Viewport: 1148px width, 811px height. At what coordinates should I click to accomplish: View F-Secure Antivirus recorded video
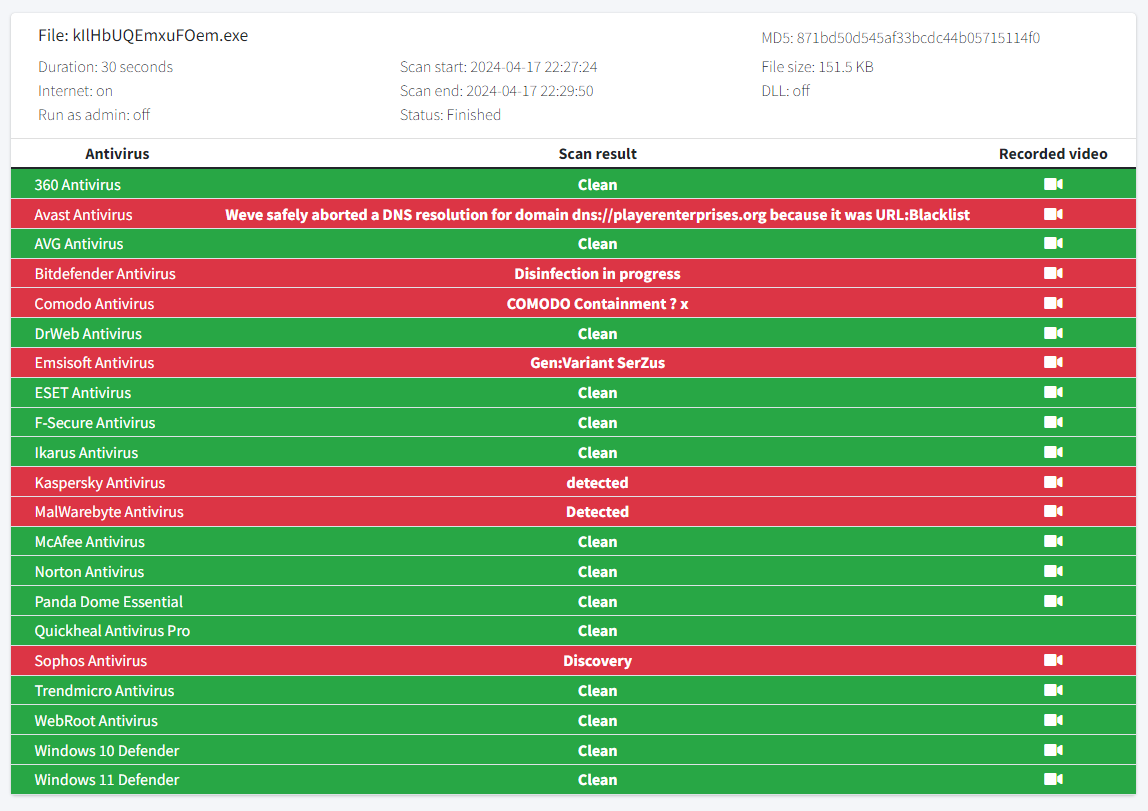[x=1053, y=423]
